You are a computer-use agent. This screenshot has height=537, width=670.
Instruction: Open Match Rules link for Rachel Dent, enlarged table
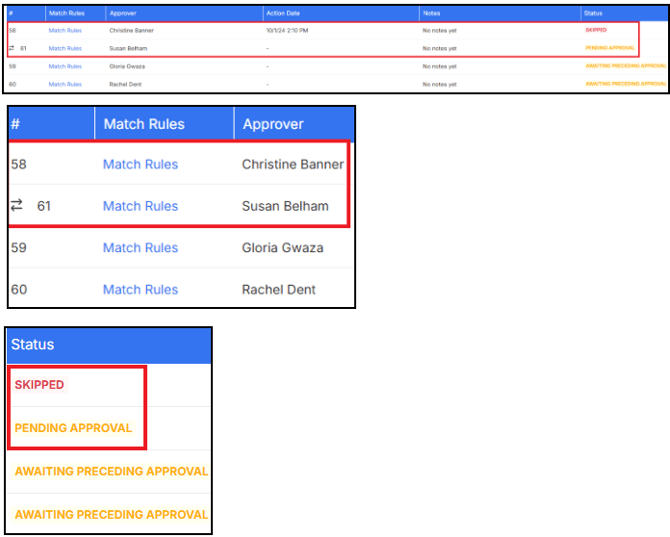pyautogui.click(x=140, y=290)
